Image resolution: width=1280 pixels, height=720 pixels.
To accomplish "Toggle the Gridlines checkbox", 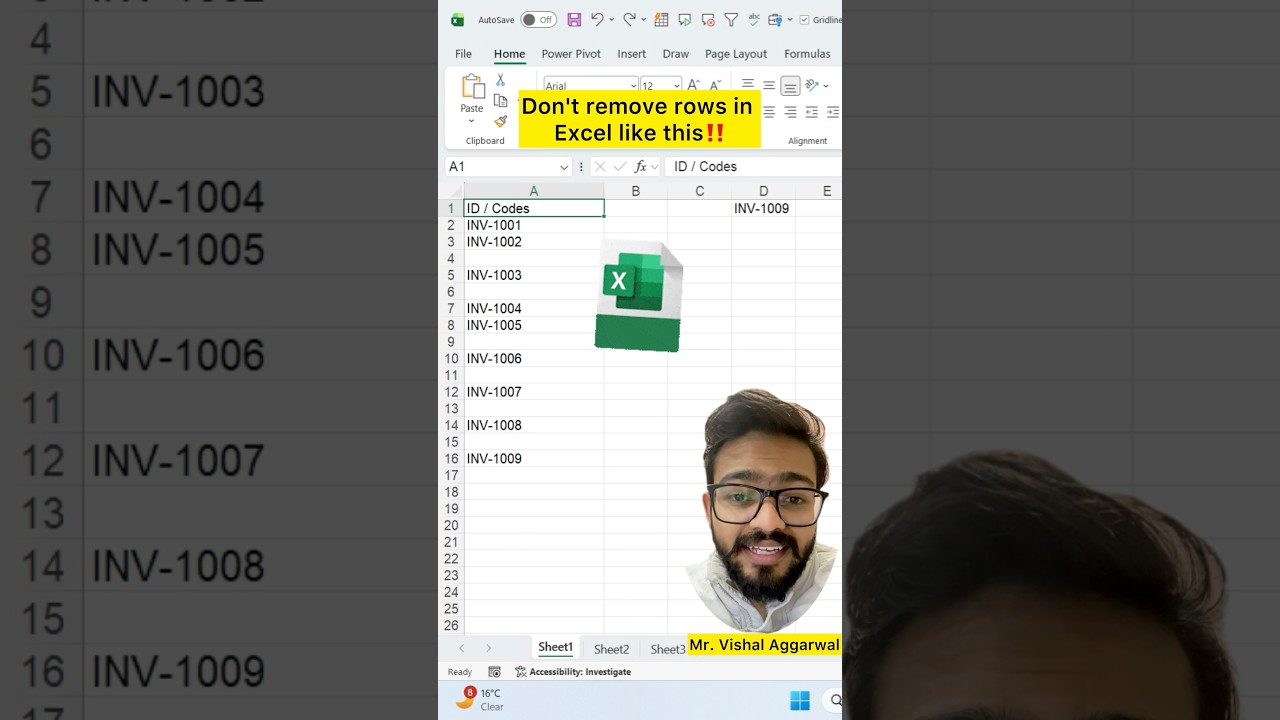I will [x=804, y=19].
